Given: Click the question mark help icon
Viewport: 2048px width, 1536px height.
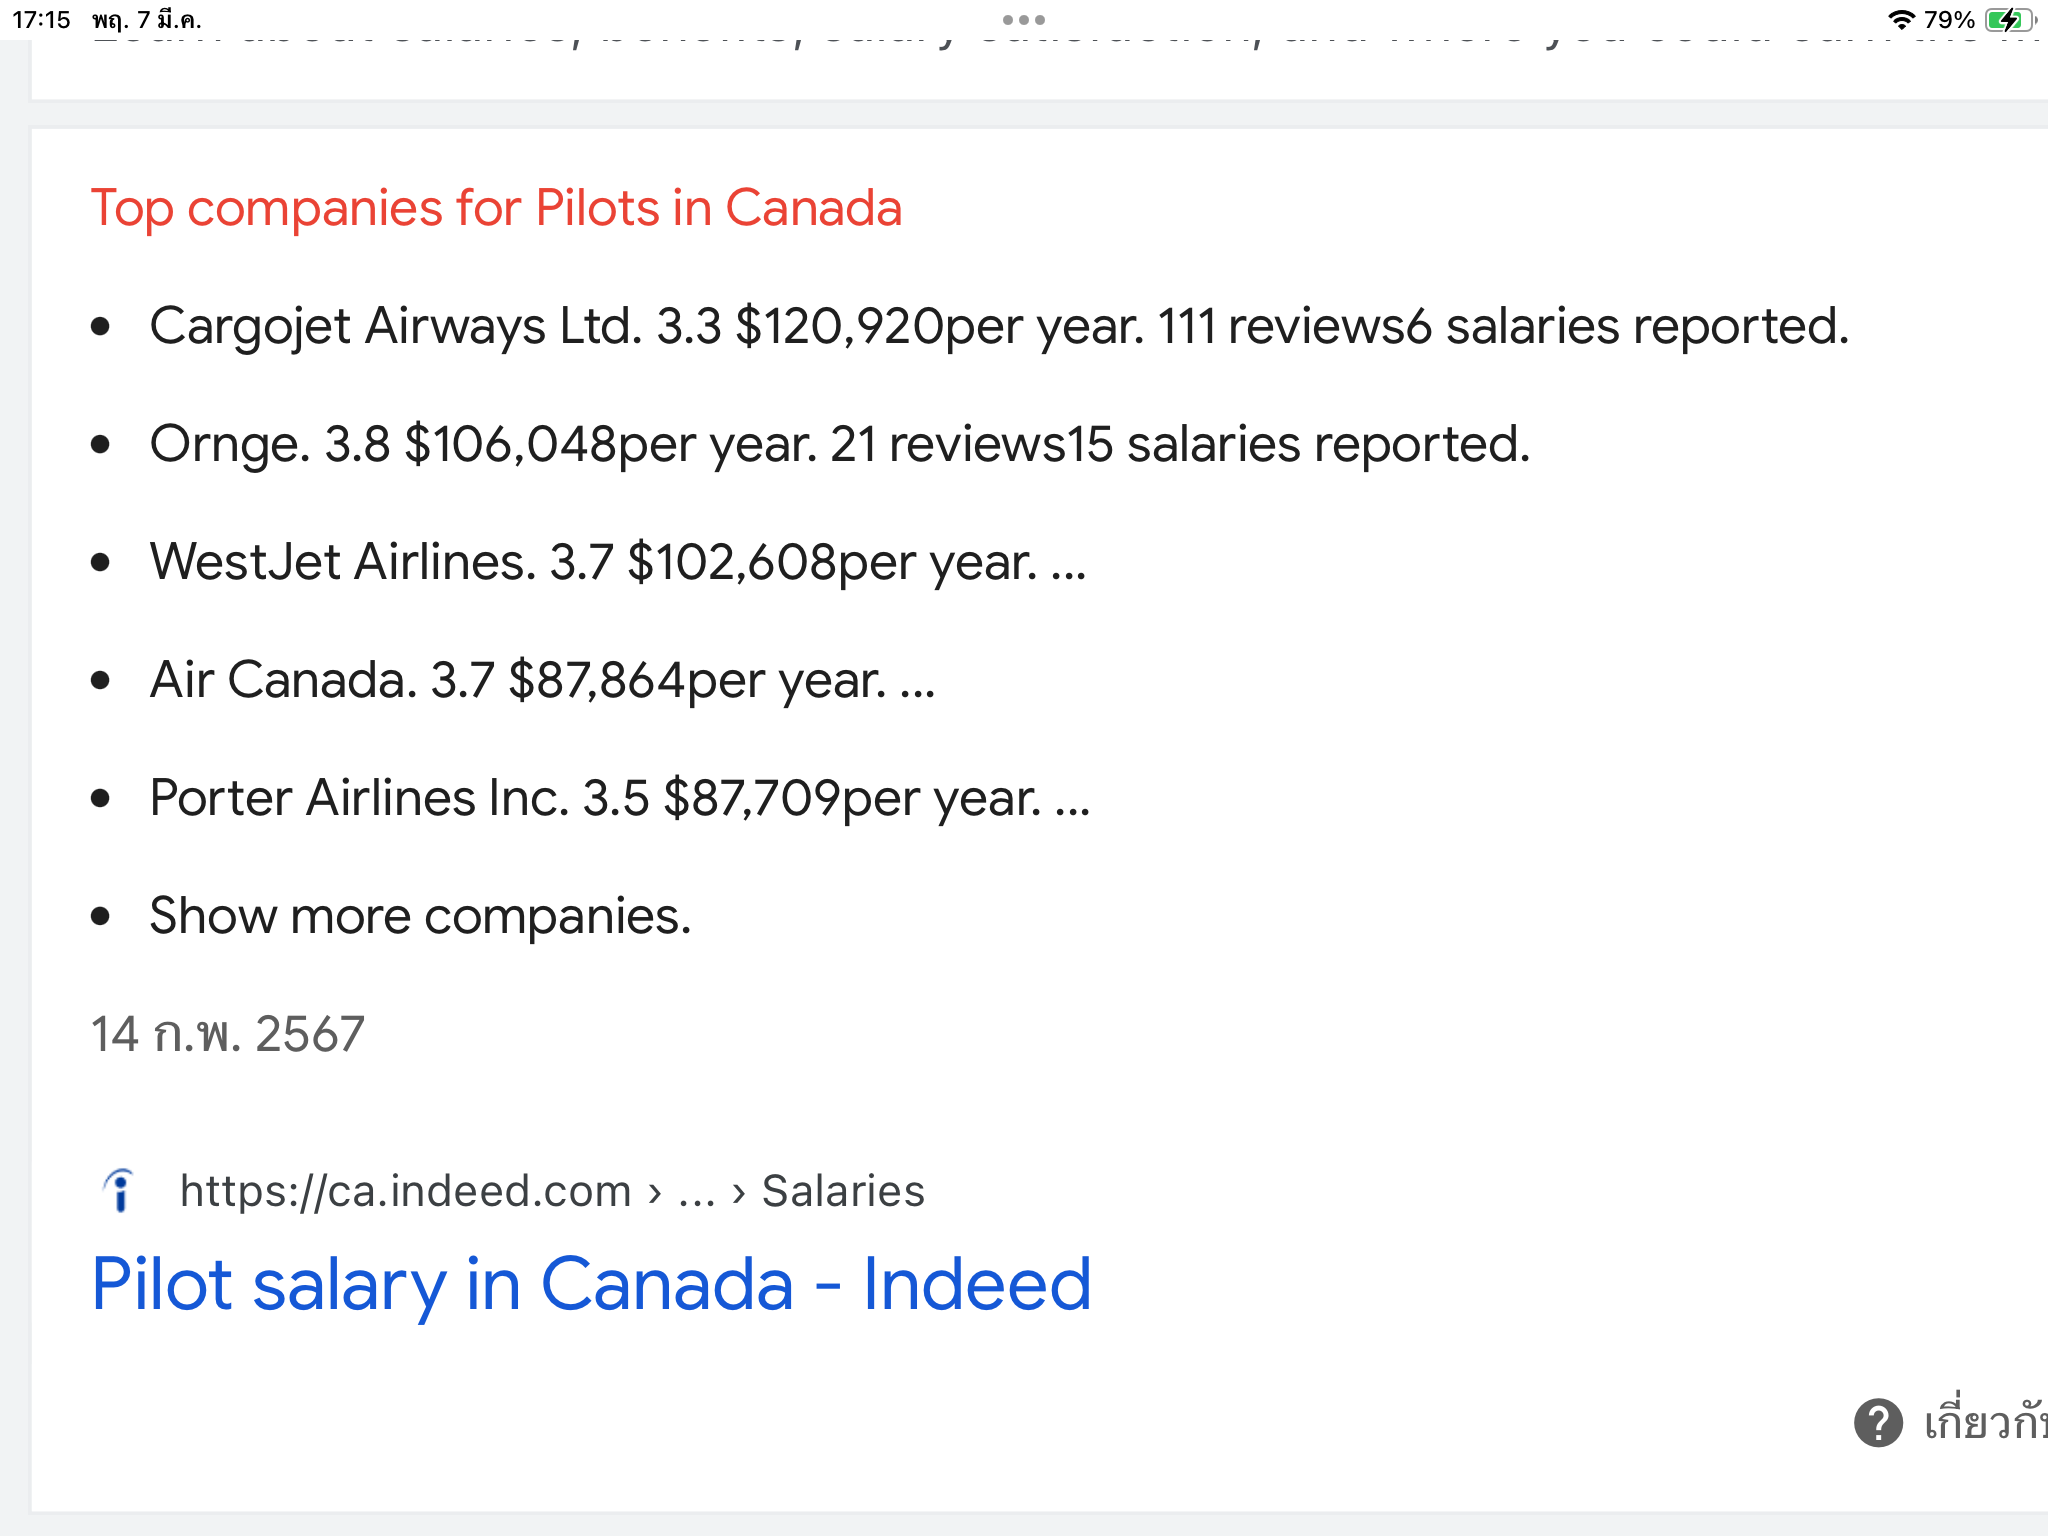Looking at the screenshot, I should point(1878,1422).
